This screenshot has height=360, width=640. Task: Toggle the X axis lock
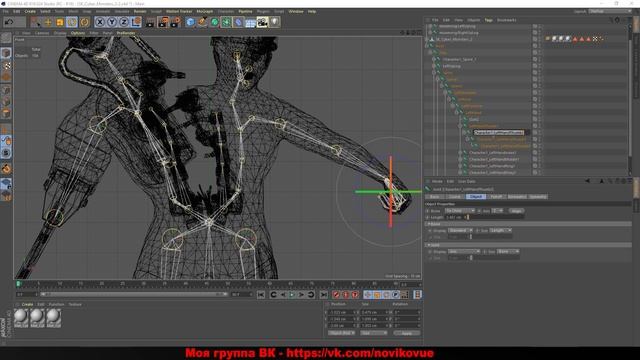100,22
